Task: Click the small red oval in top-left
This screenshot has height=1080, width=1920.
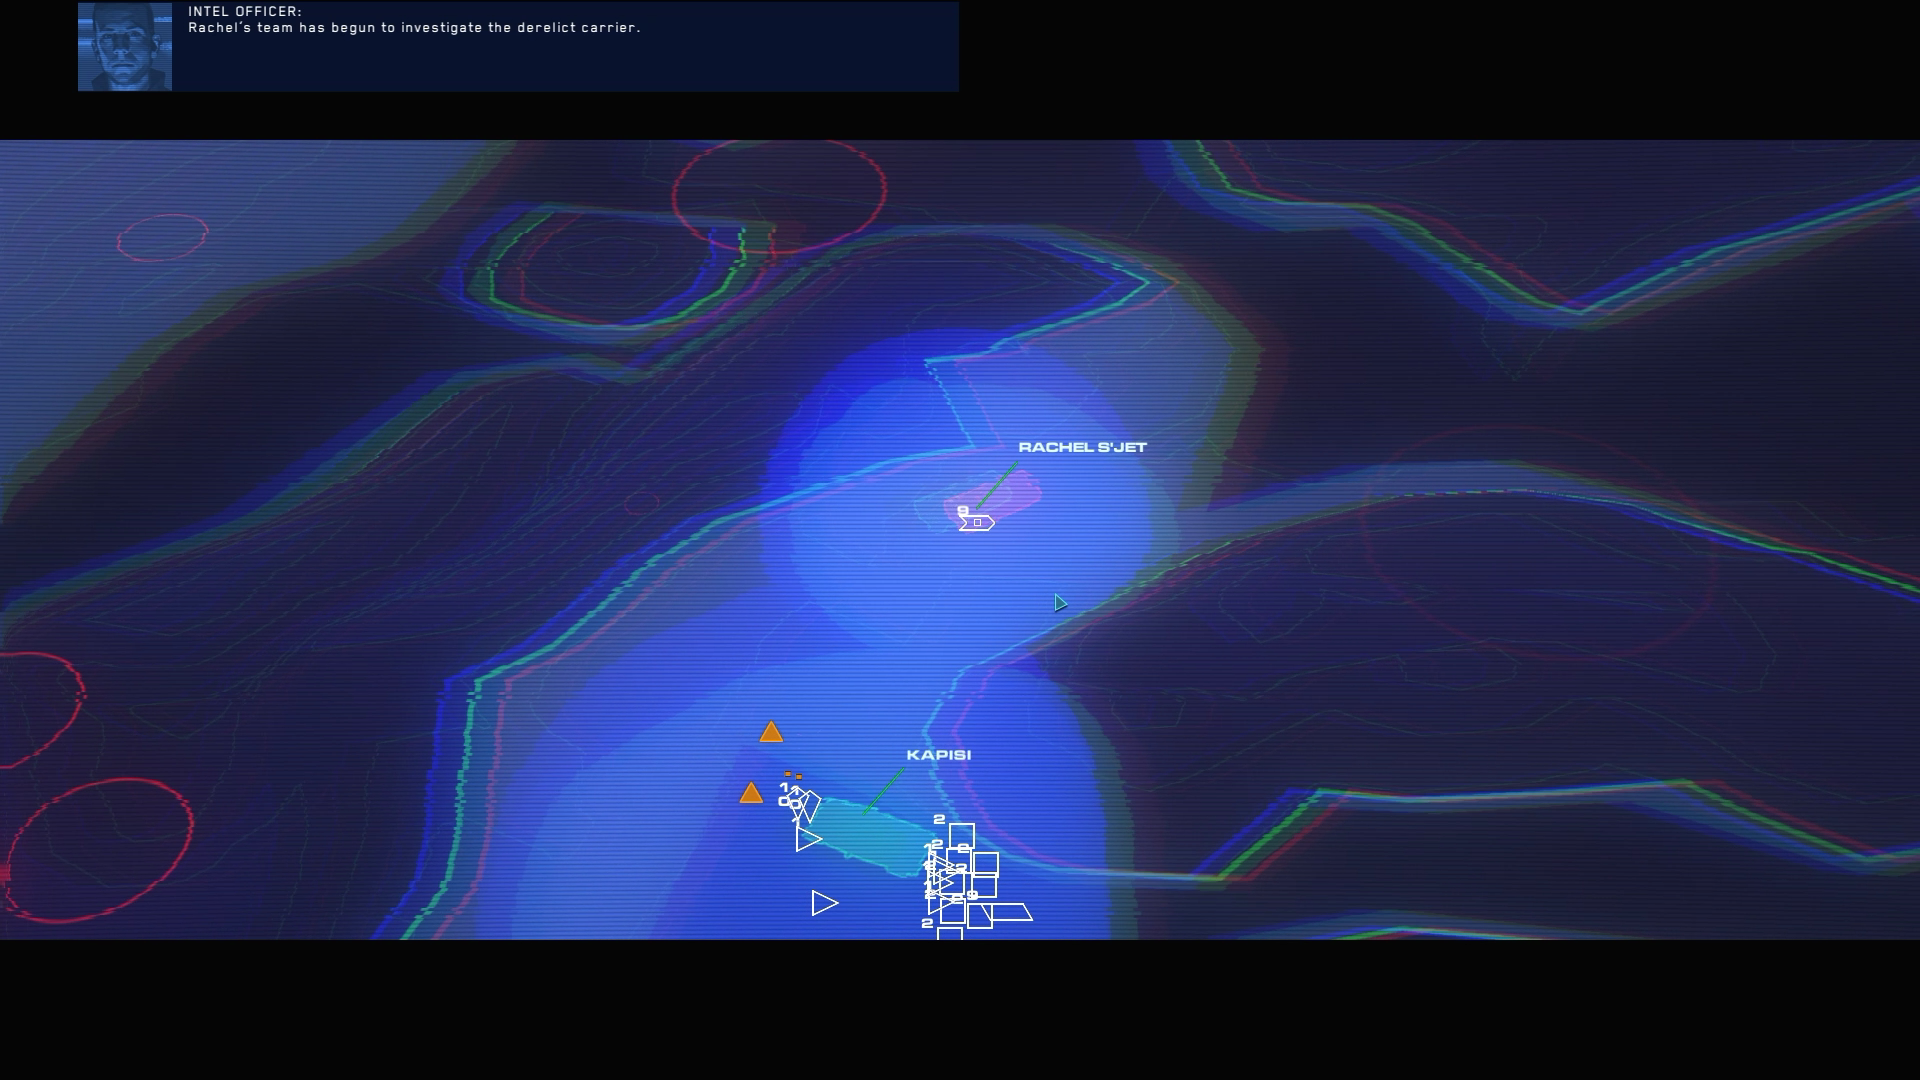Action: click(162, 238)
